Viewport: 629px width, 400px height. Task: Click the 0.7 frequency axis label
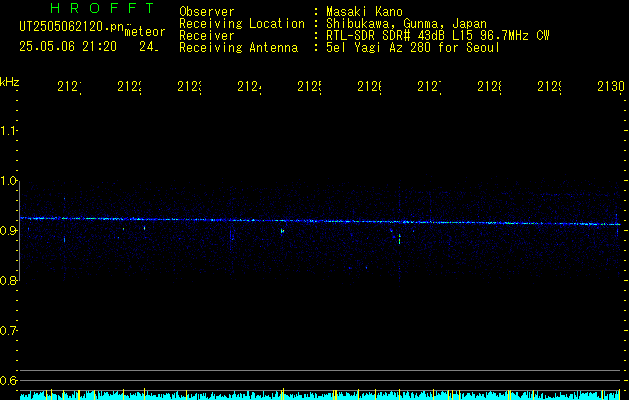tap(8, 331)
